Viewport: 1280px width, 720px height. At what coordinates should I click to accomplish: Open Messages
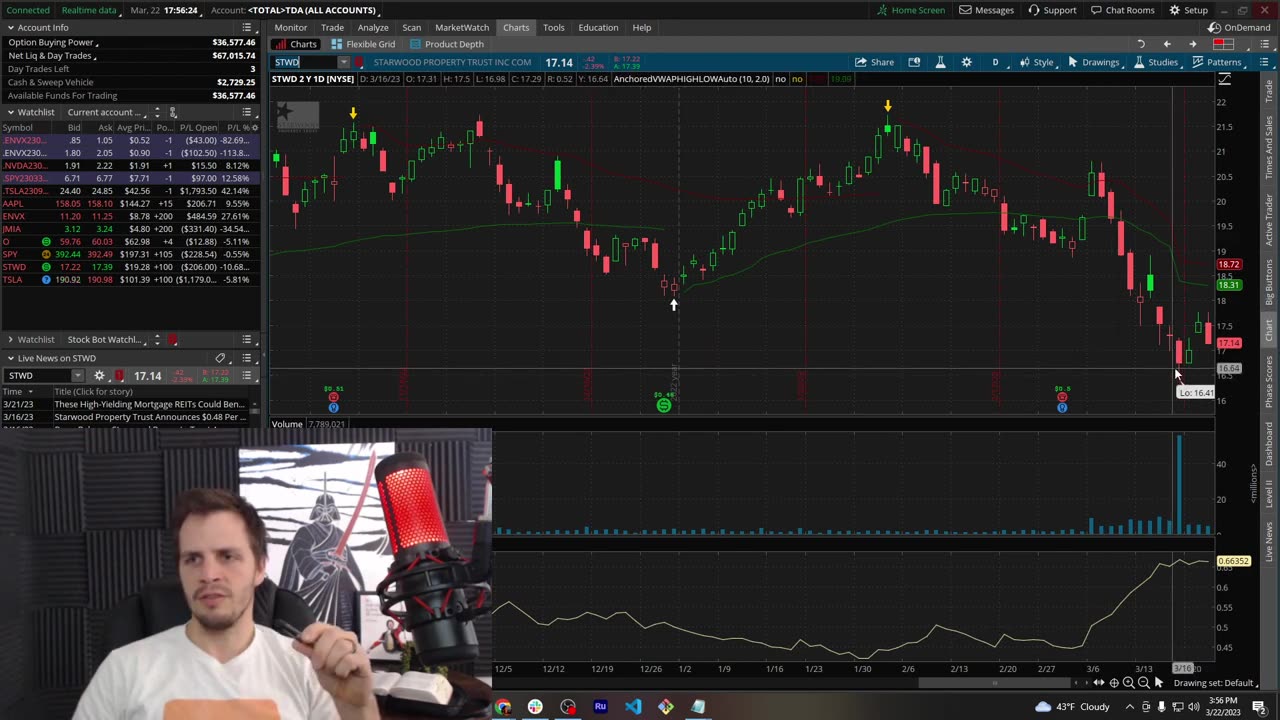click(x=986, y=10)
